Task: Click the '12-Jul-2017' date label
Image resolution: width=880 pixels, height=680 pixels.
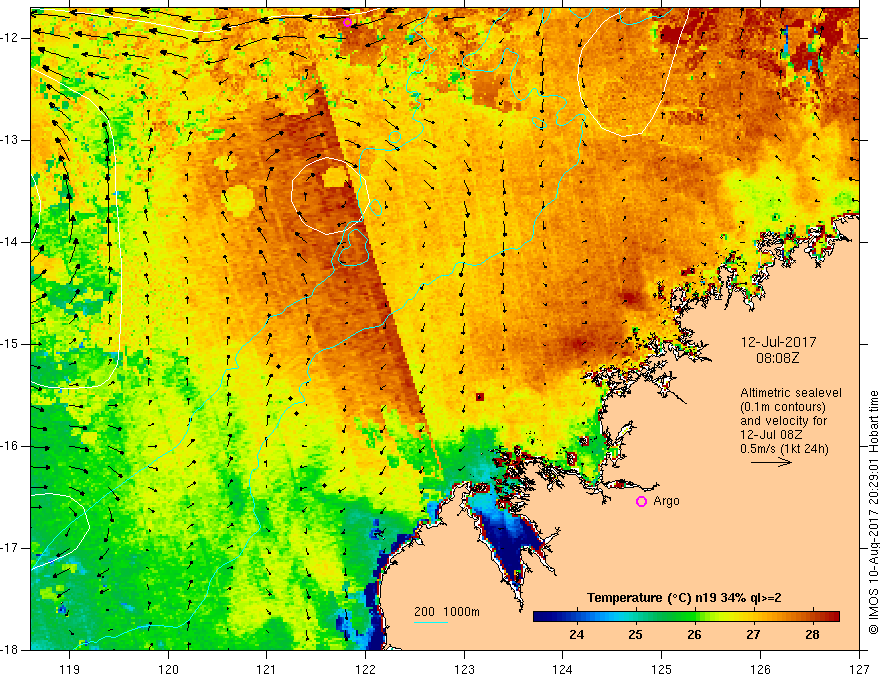Action: pyautogui.click(x=778, y=342)
